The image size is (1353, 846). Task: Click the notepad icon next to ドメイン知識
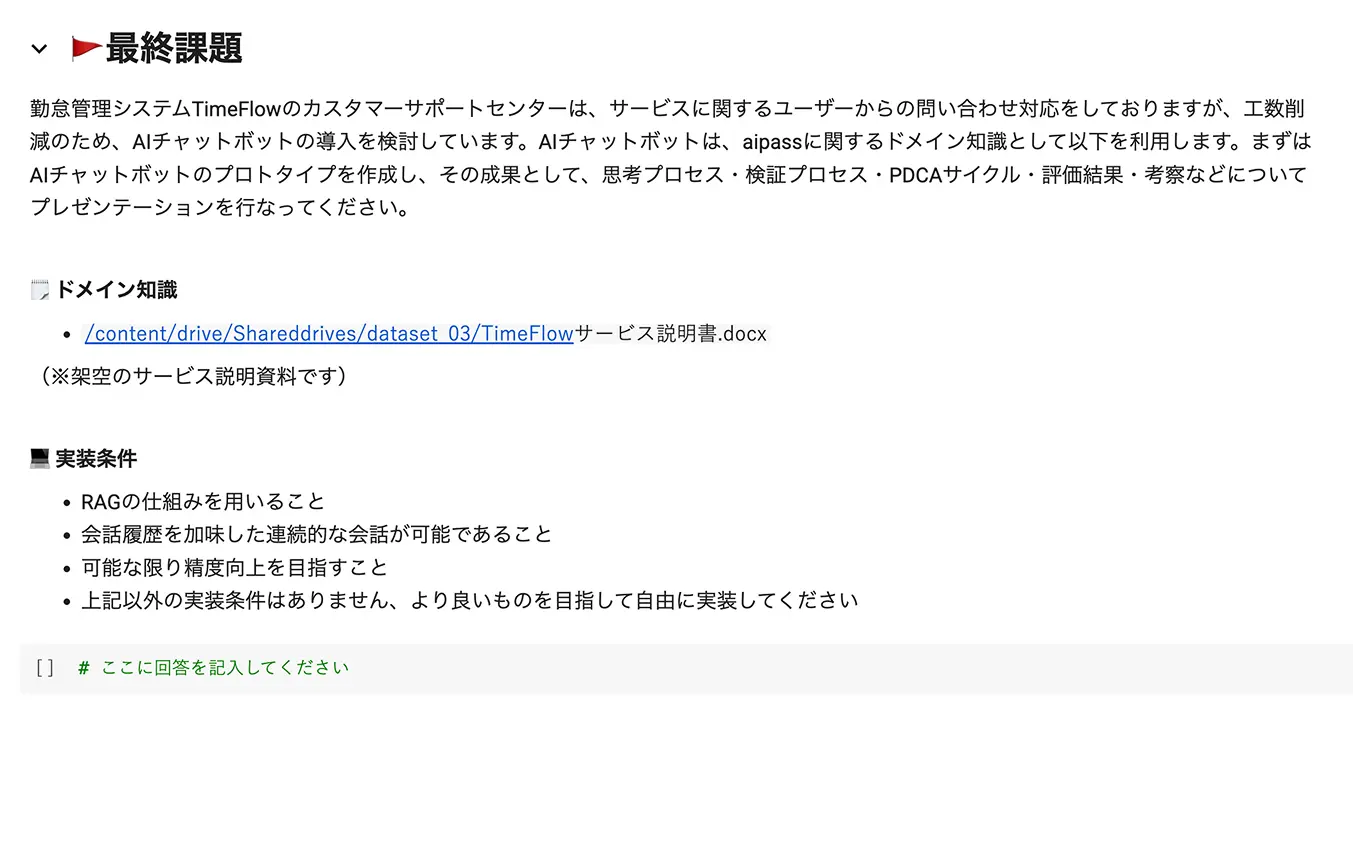pos(40,290)
